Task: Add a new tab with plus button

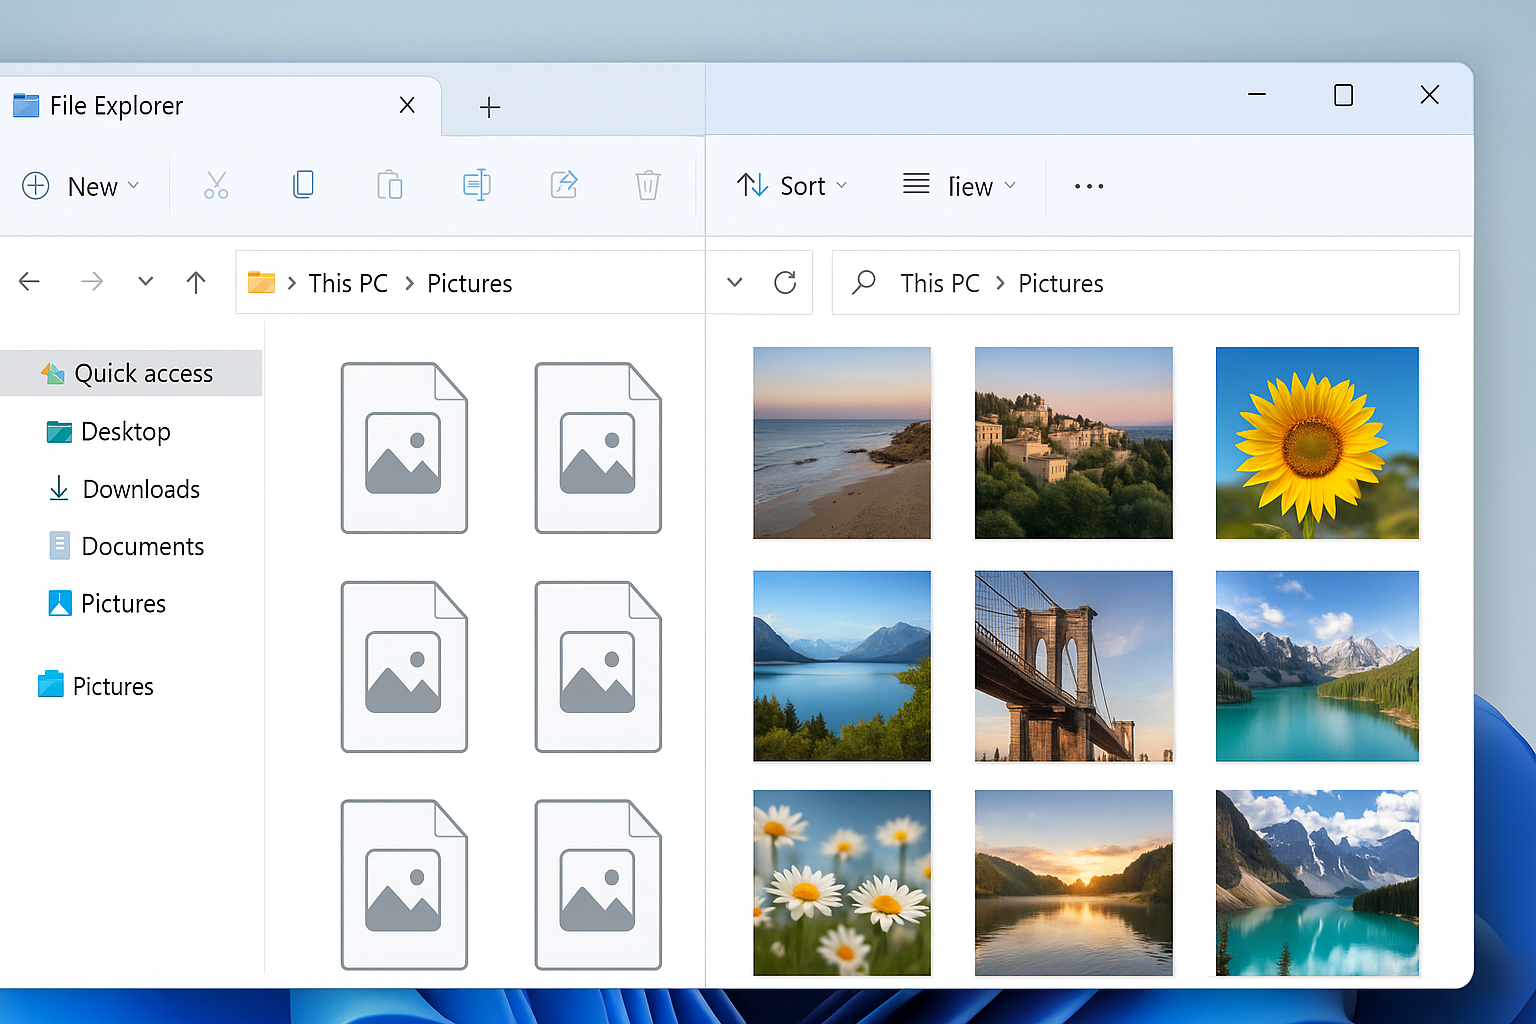Action: 490,107
